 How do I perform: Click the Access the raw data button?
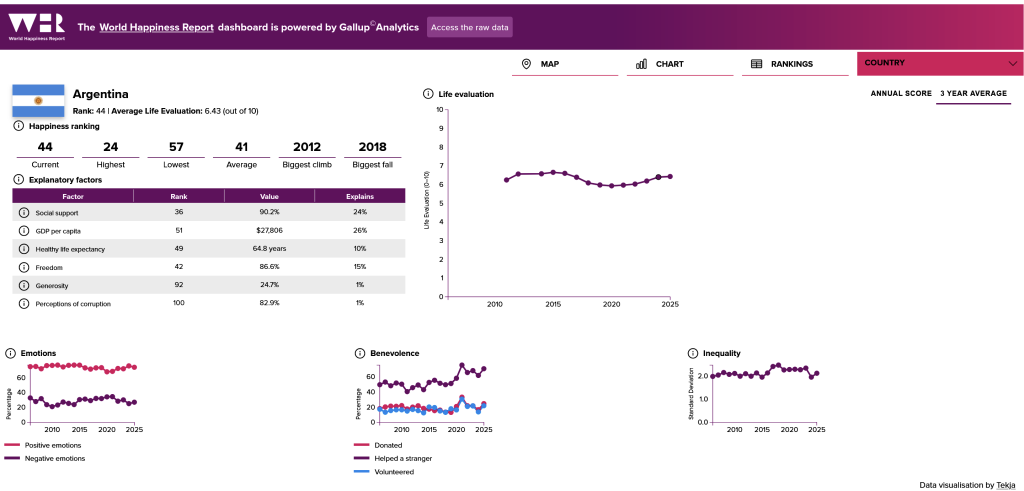pyautogui.click(x=470, y=27)
